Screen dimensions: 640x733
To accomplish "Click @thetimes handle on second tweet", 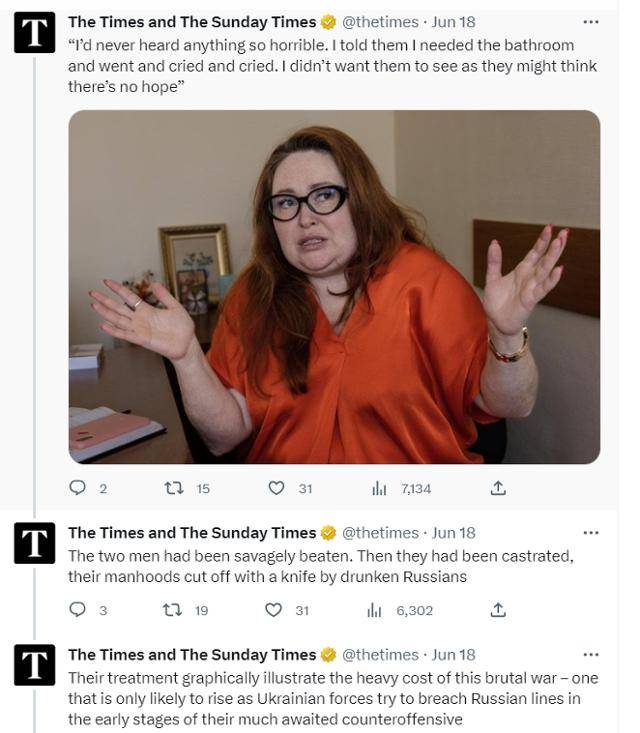I will tap(380, 533).
